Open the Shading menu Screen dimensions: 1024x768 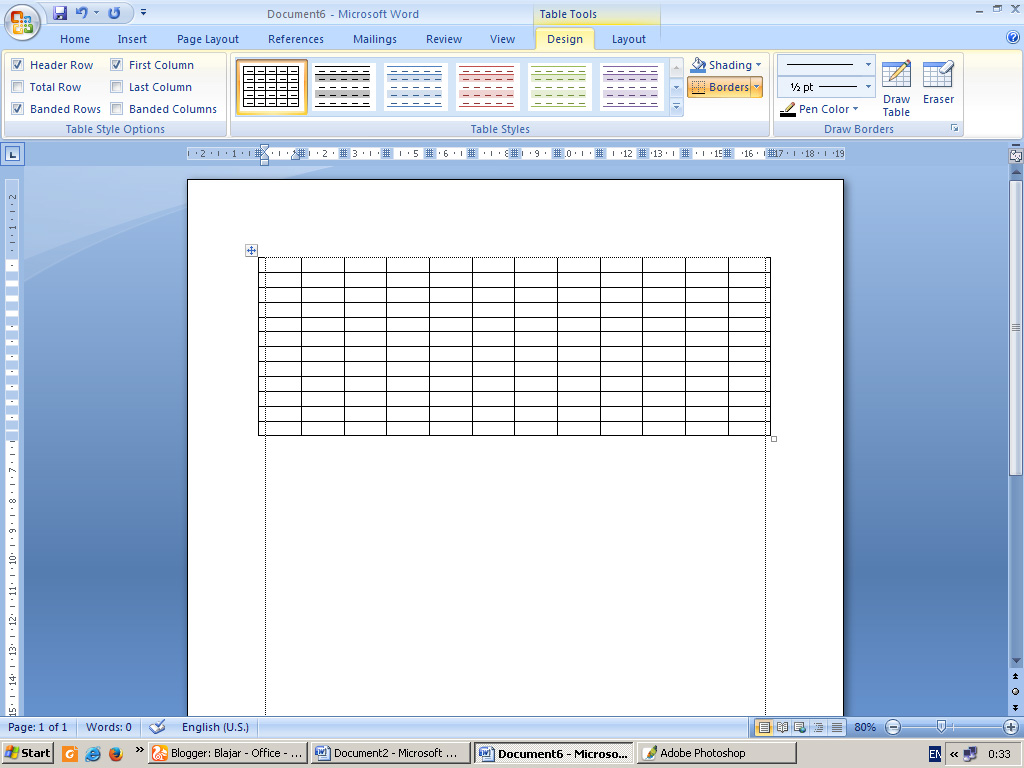click(725, 64)
